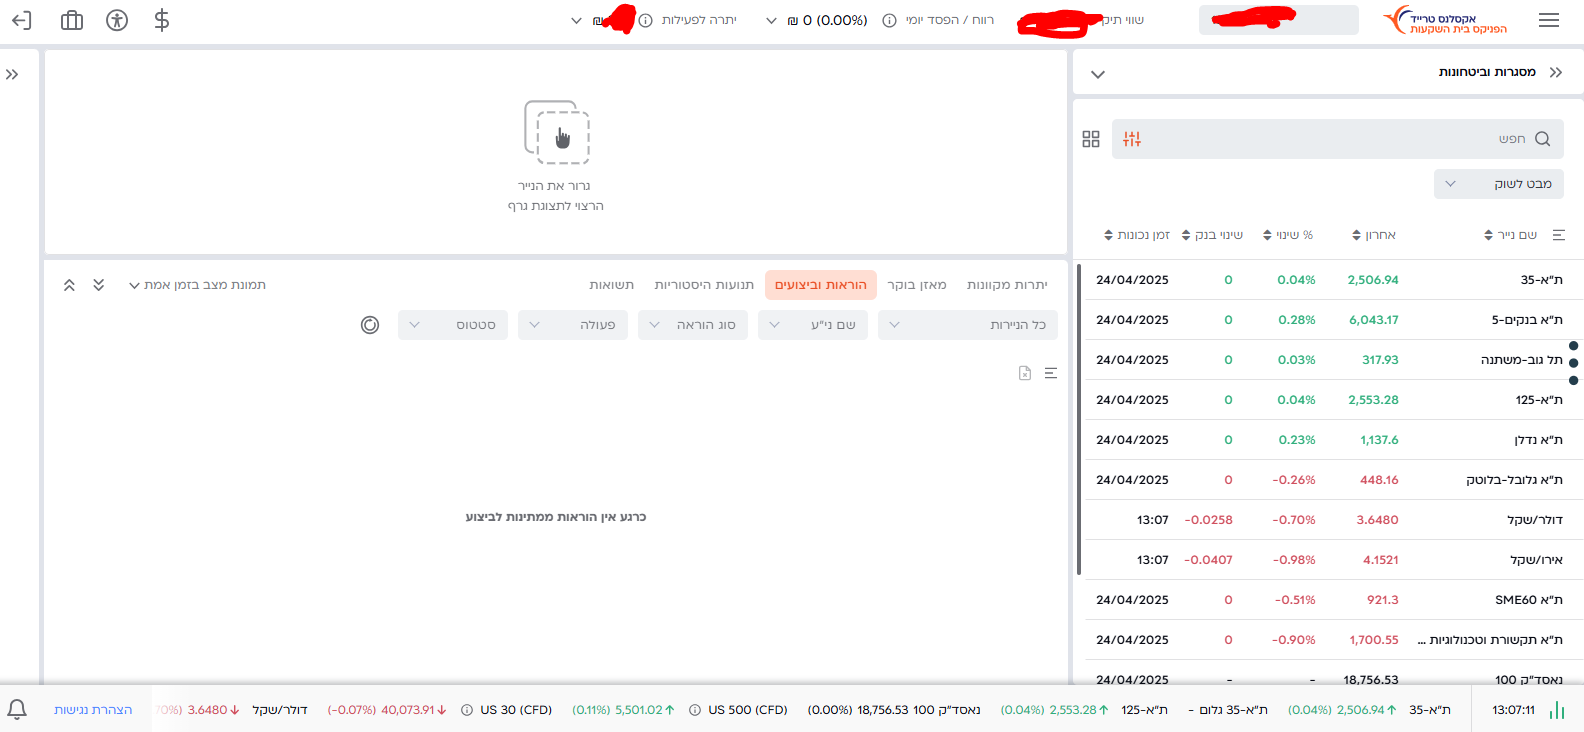Collapse the מסגרות וביטחונות panel chevron
Viewport: 1584px width, 732px height.
1098,74
